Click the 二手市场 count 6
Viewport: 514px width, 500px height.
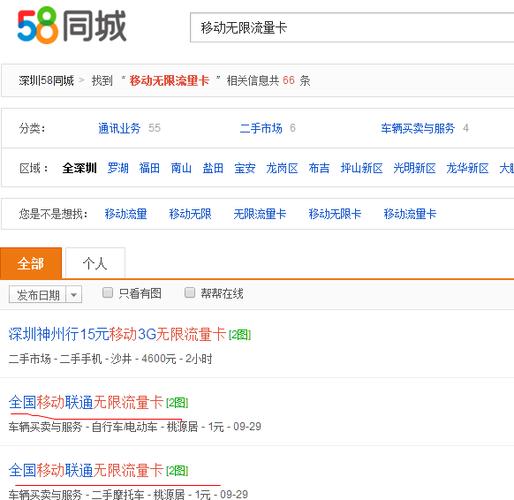coord(292,128)
